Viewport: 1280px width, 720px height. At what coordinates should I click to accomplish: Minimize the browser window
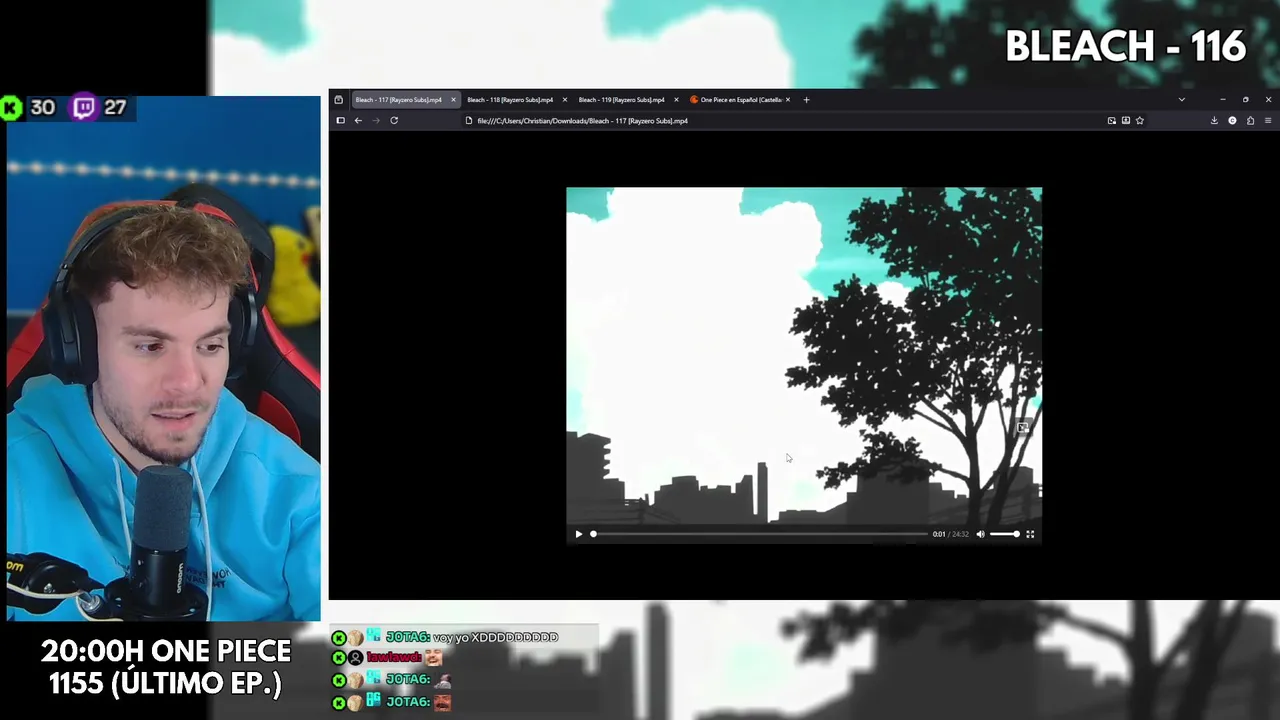tap(1222, 100)
